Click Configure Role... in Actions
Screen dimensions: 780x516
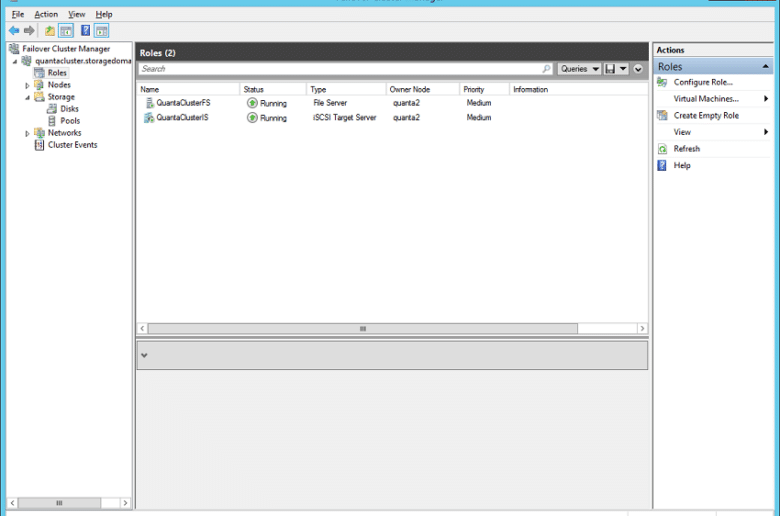pos(703,82)
